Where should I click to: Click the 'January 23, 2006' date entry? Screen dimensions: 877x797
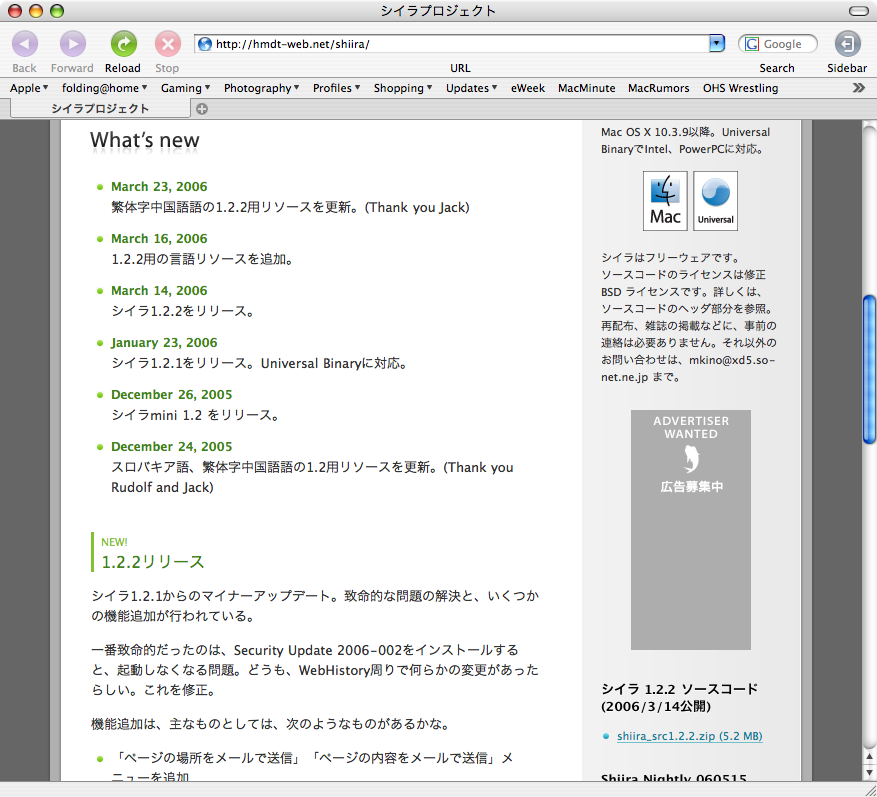coord(164,342)
